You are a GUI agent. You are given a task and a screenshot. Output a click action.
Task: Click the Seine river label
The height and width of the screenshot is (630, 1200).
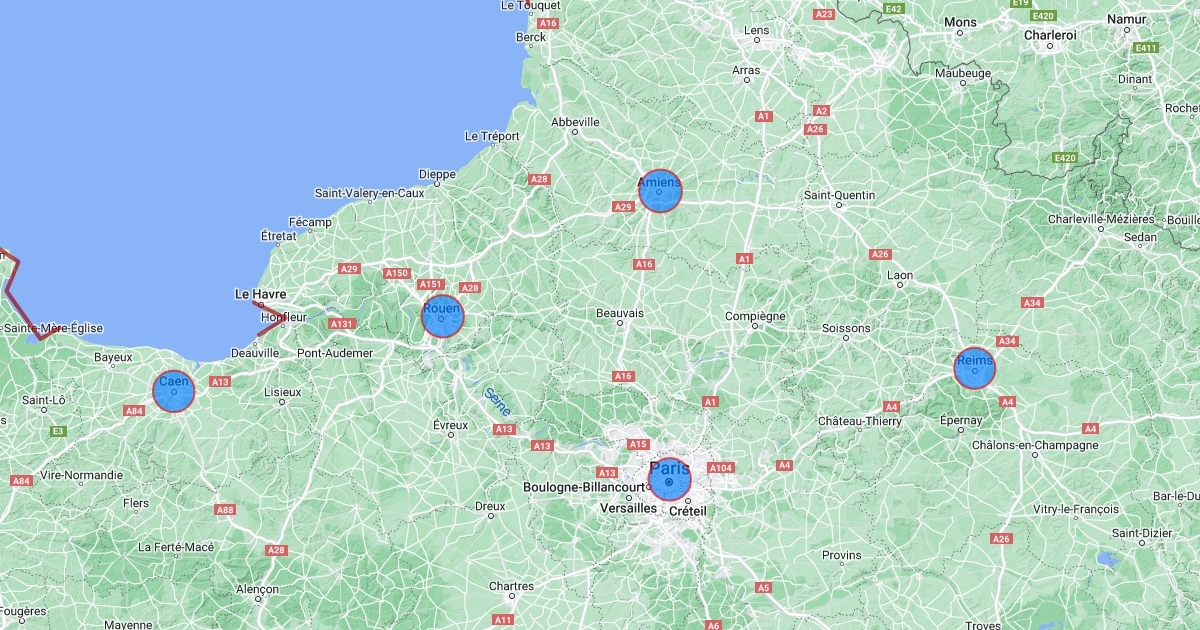tap(497, 401)
